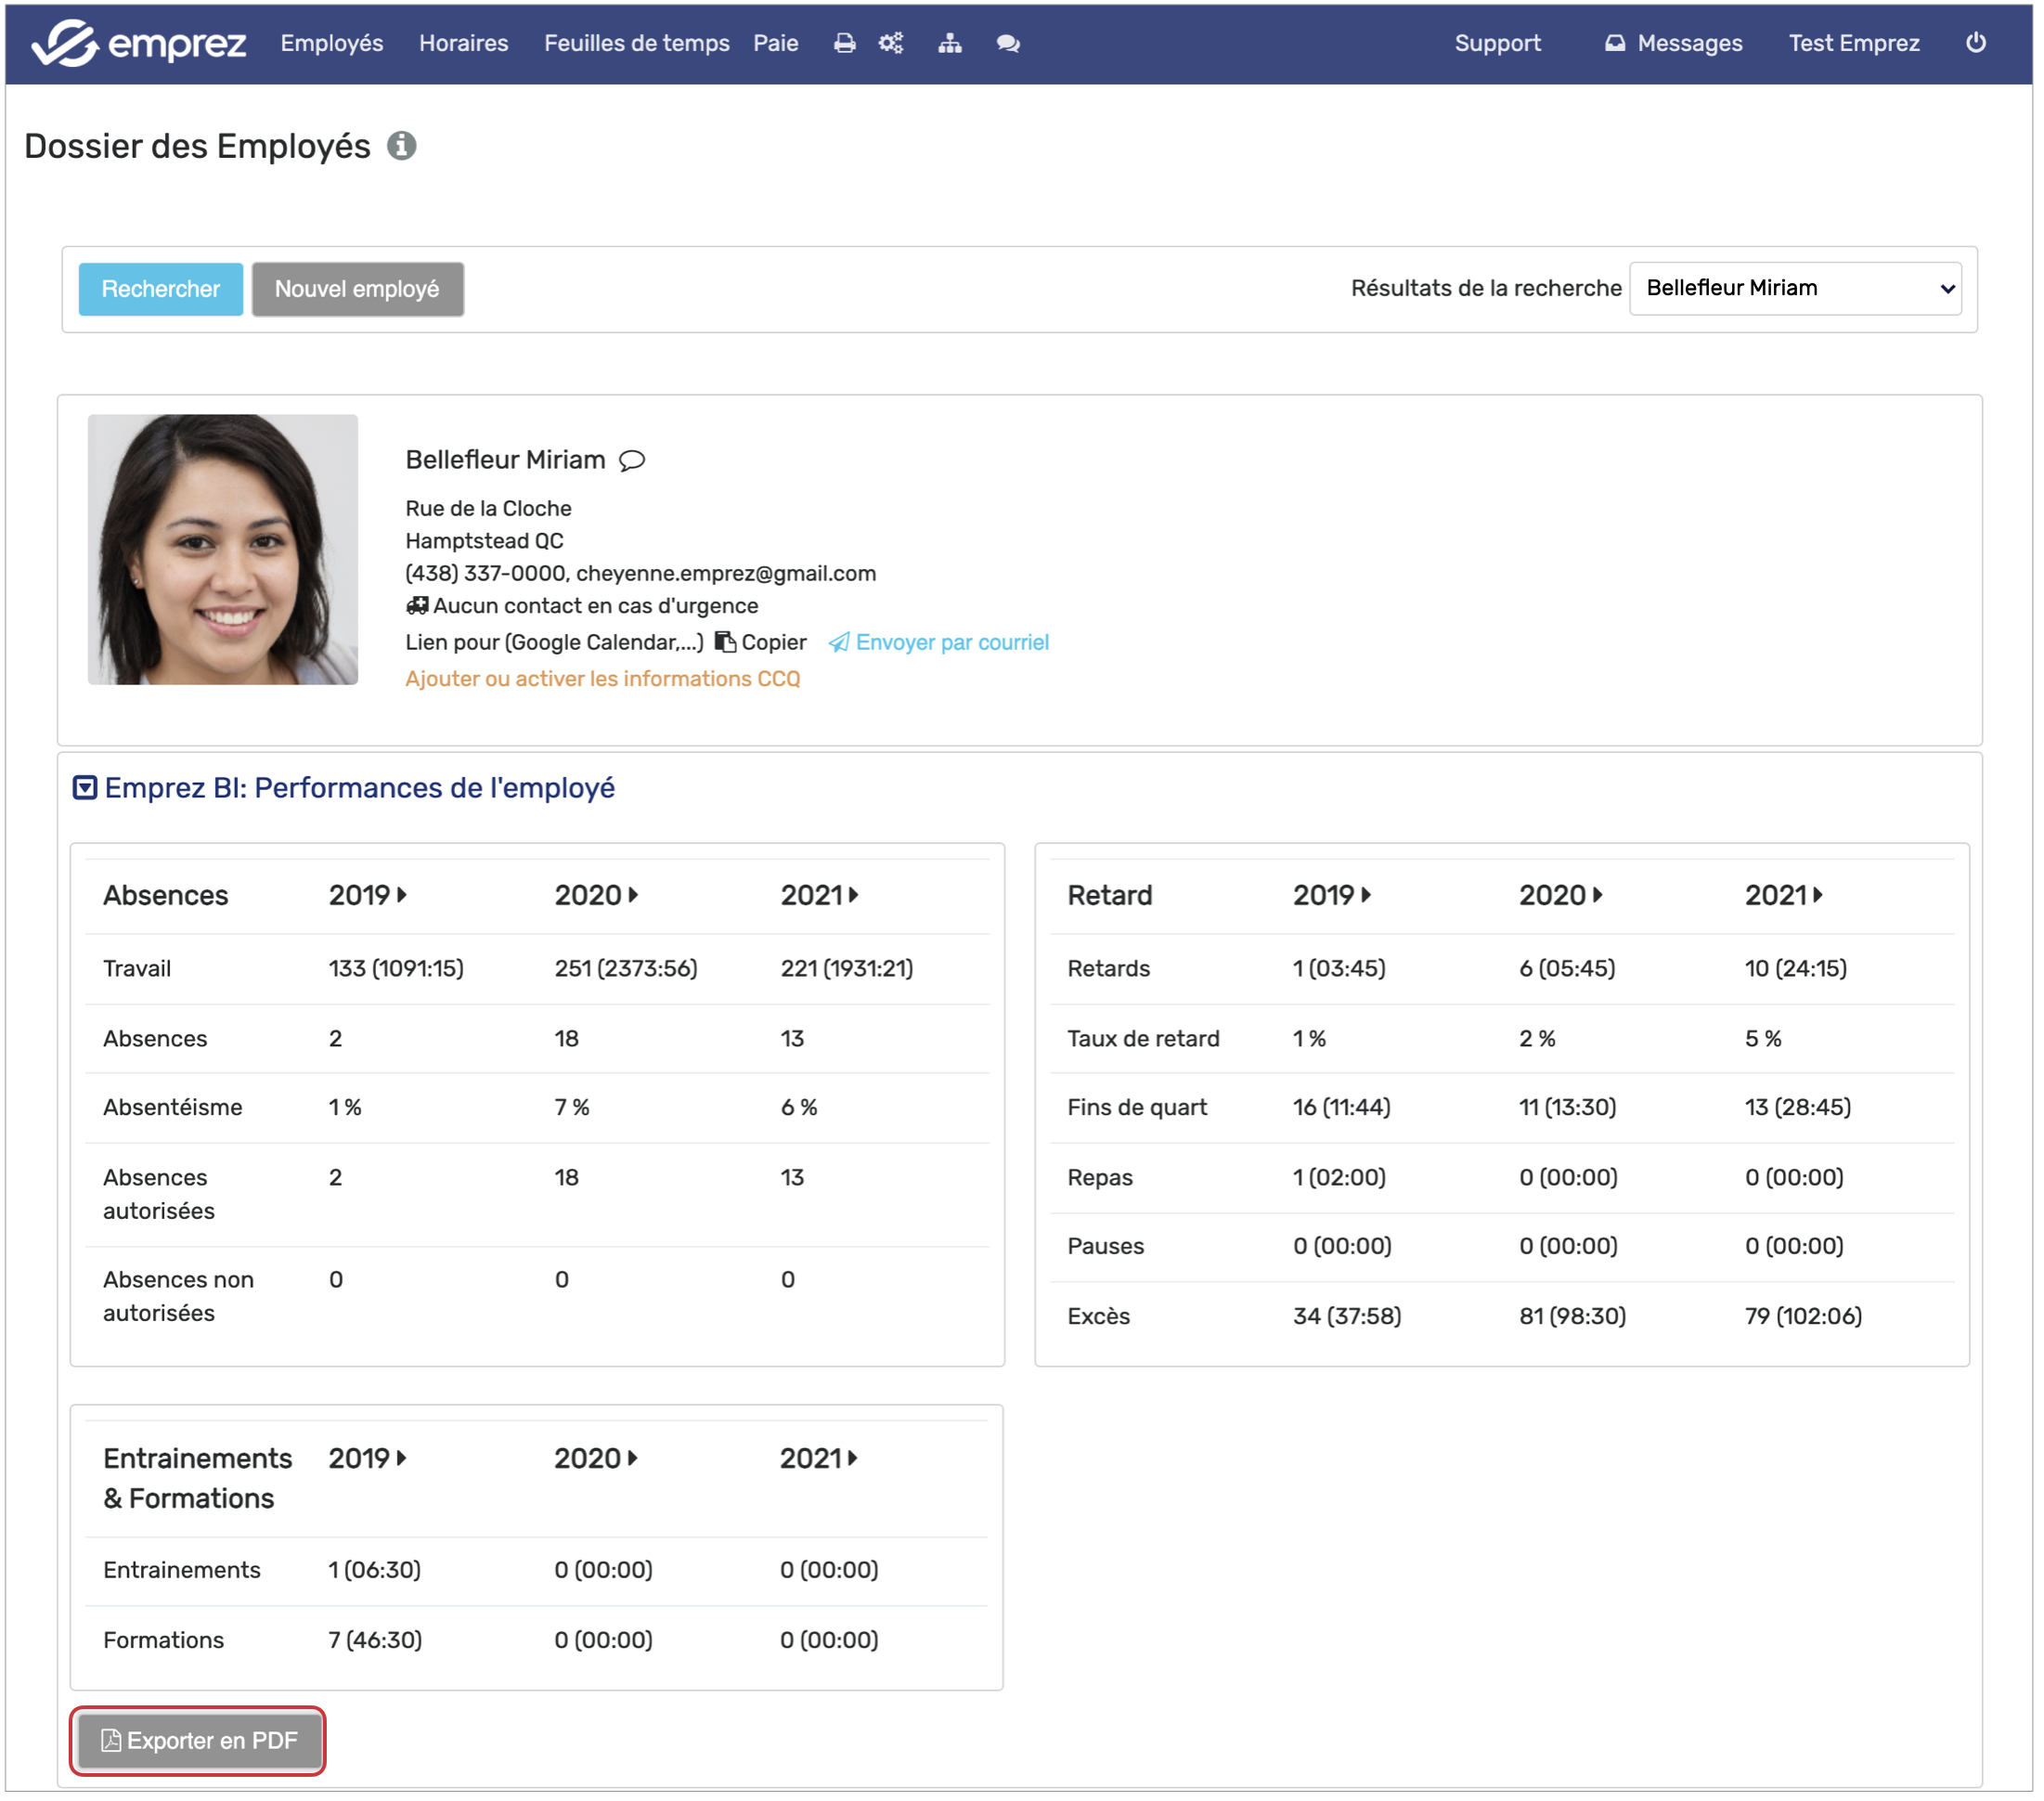Click the organization chart icon
This screenshot has height=1801, width=2044.
(x=950, y=43)
